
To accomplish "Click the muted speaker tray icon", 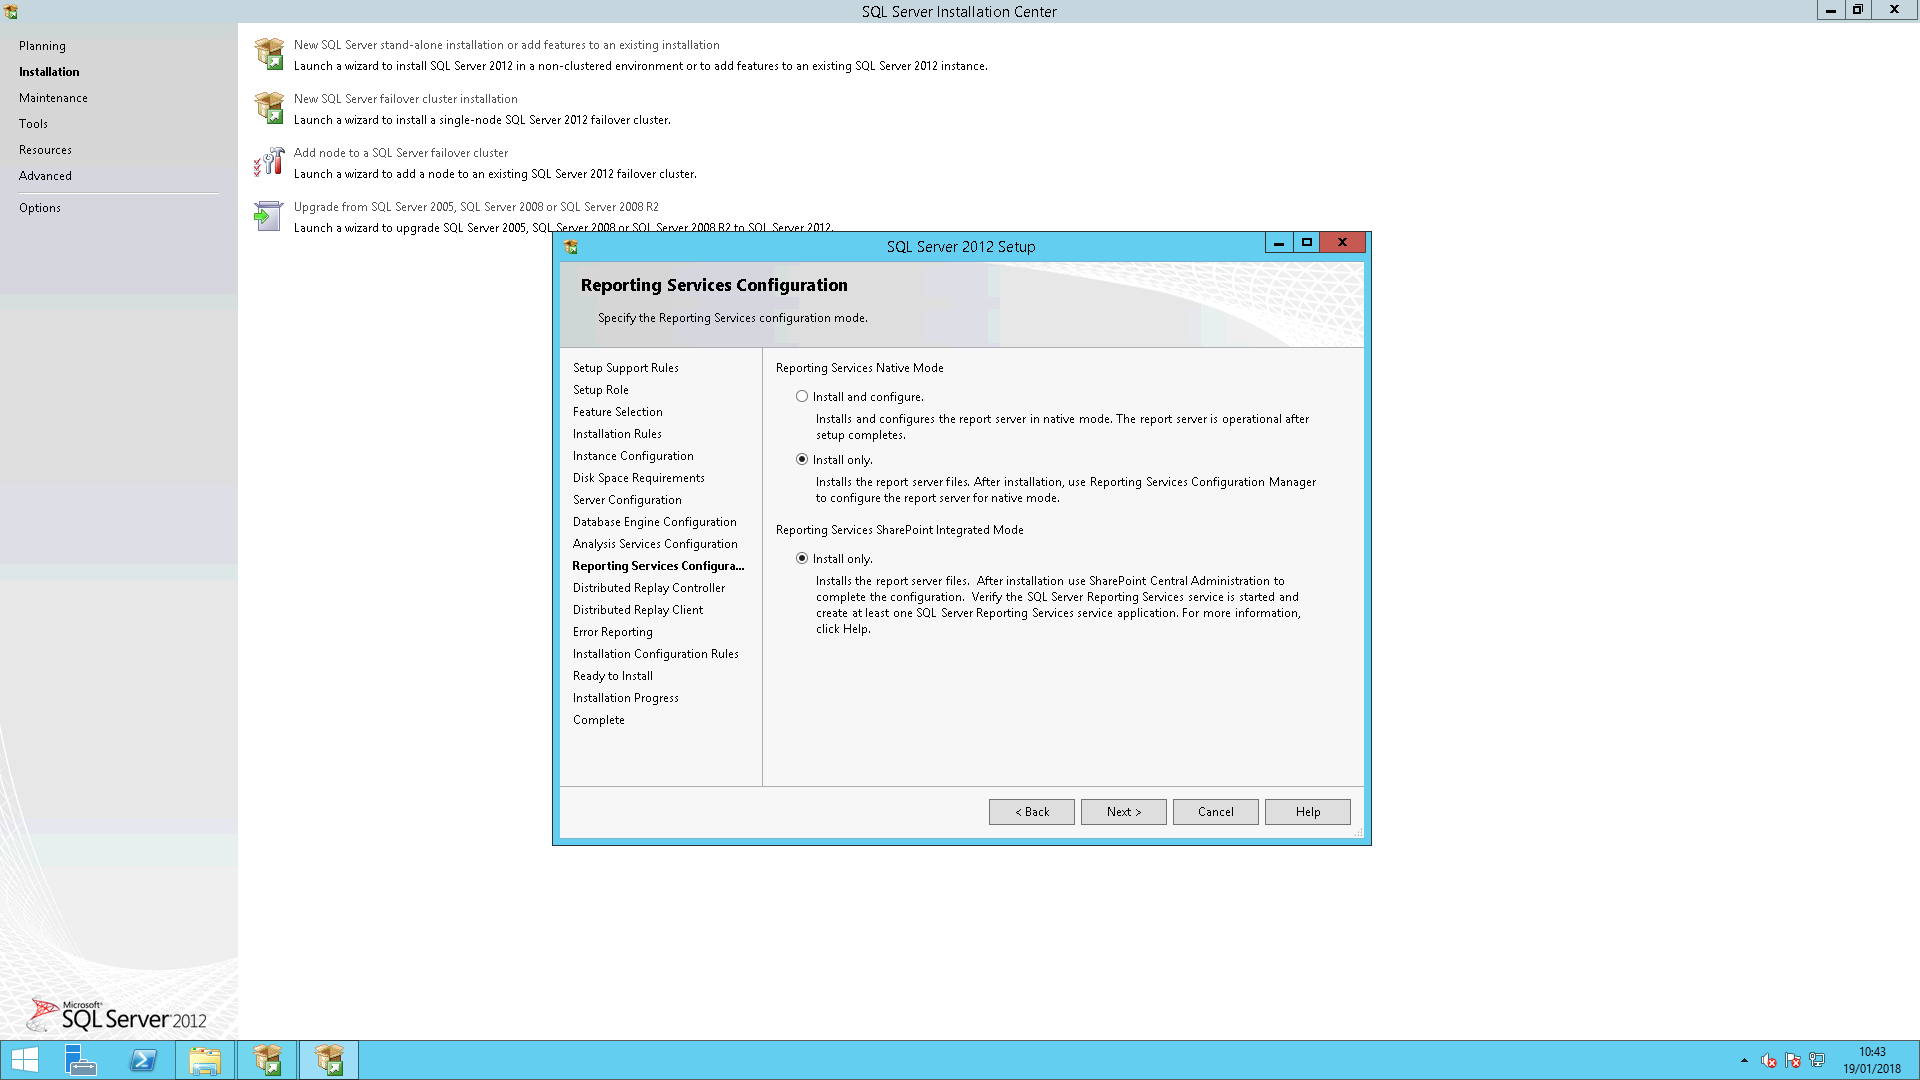I will (x=1769, y=1060).
